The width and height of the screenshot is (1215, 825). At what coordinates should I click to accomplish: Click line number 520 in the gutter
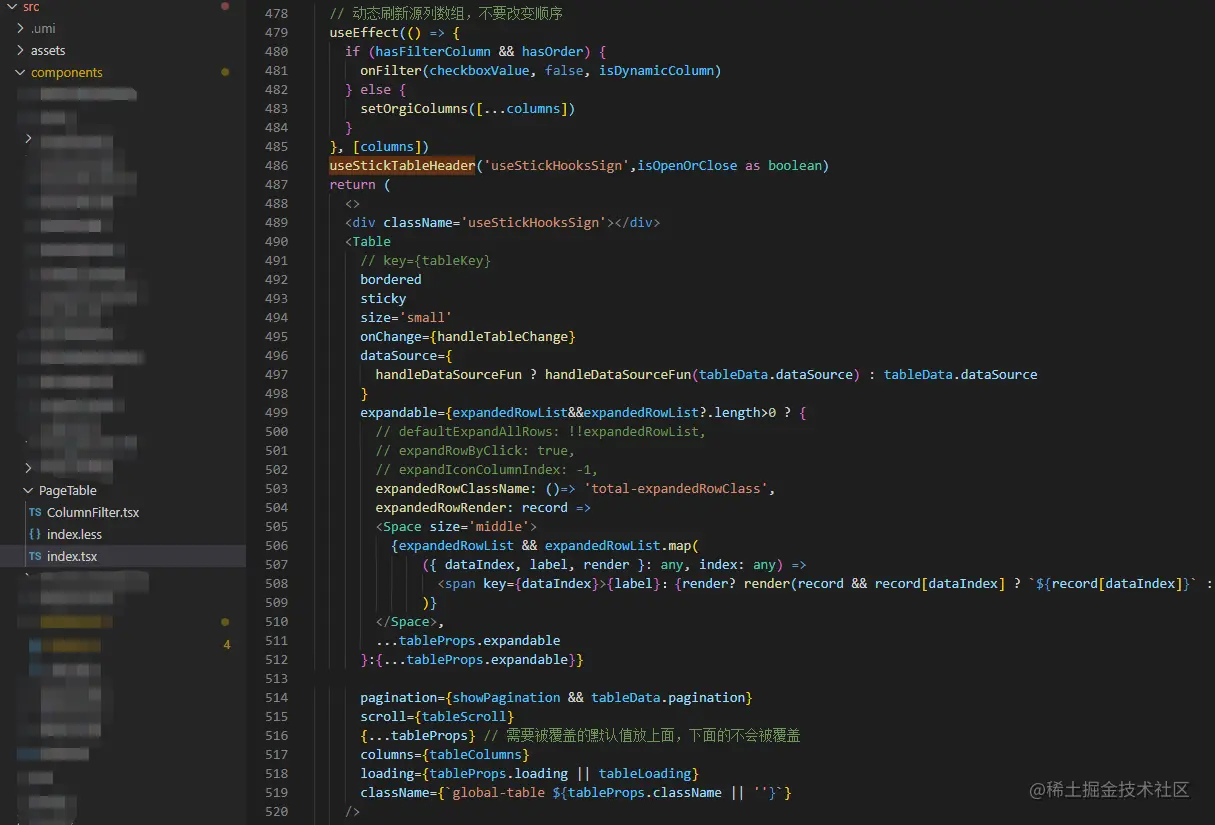[276, 811]
